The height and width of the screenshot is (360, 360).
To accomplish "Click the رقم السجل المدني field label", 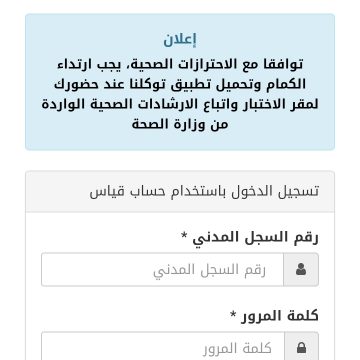I will pyautogui.click(x=256, y=238).
